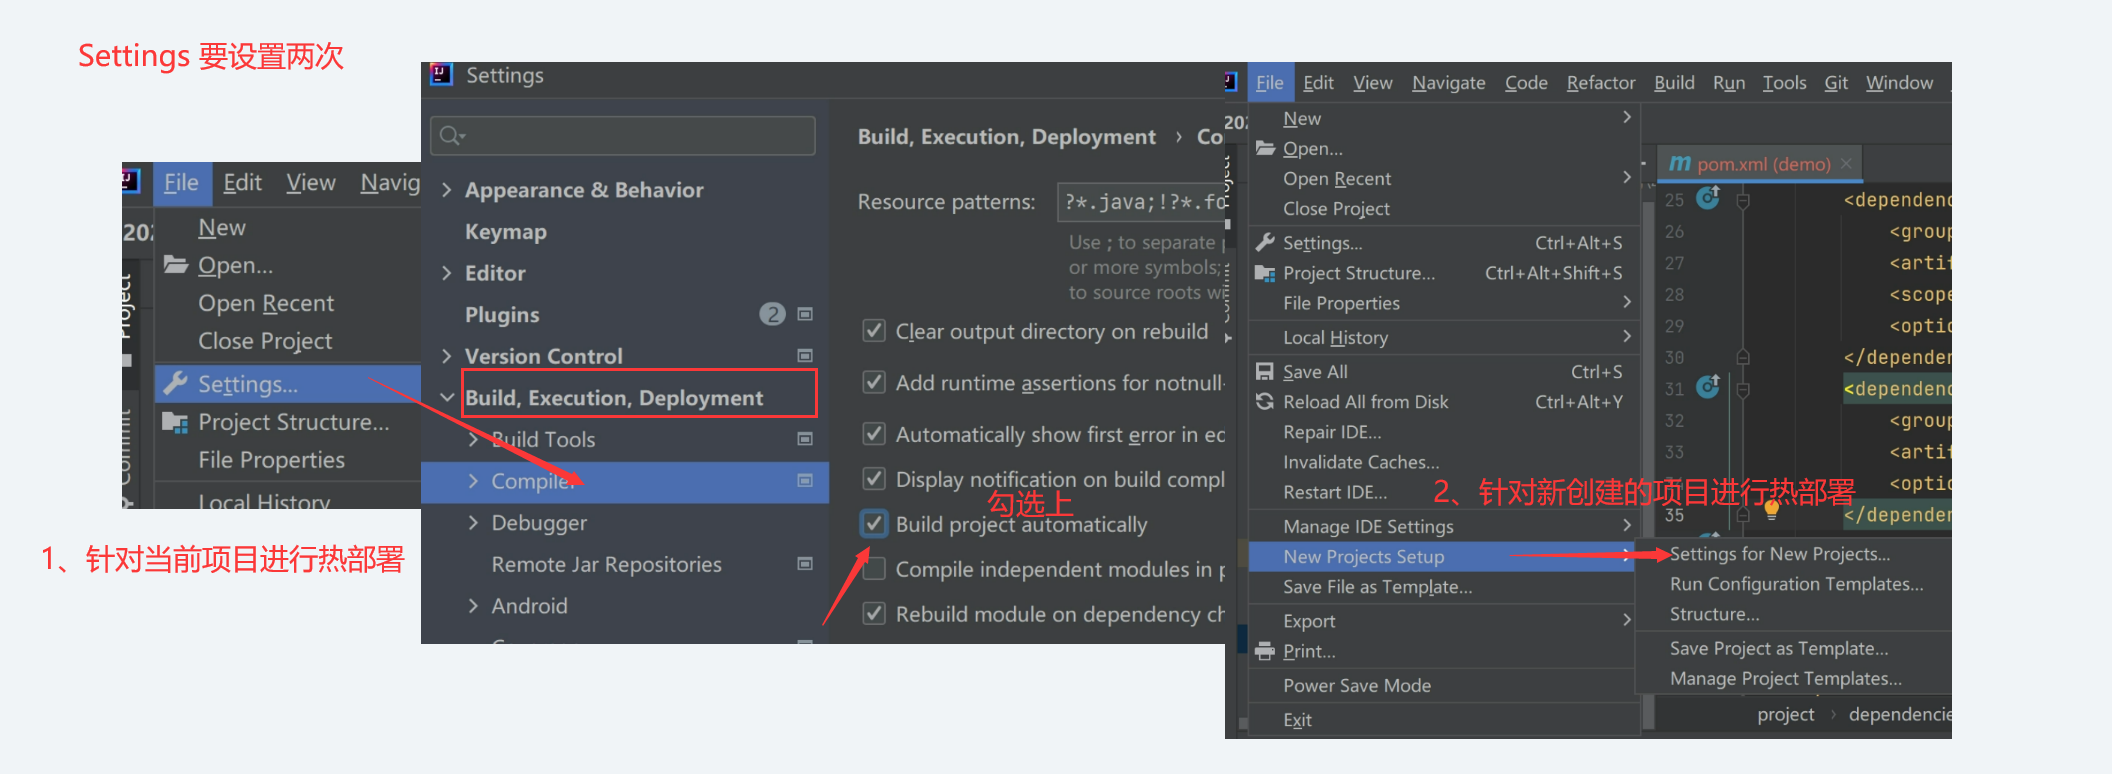Click the Reload All from Disk icon
This screenshot has height=774, width=2112.
click(x=1265, y=402)
